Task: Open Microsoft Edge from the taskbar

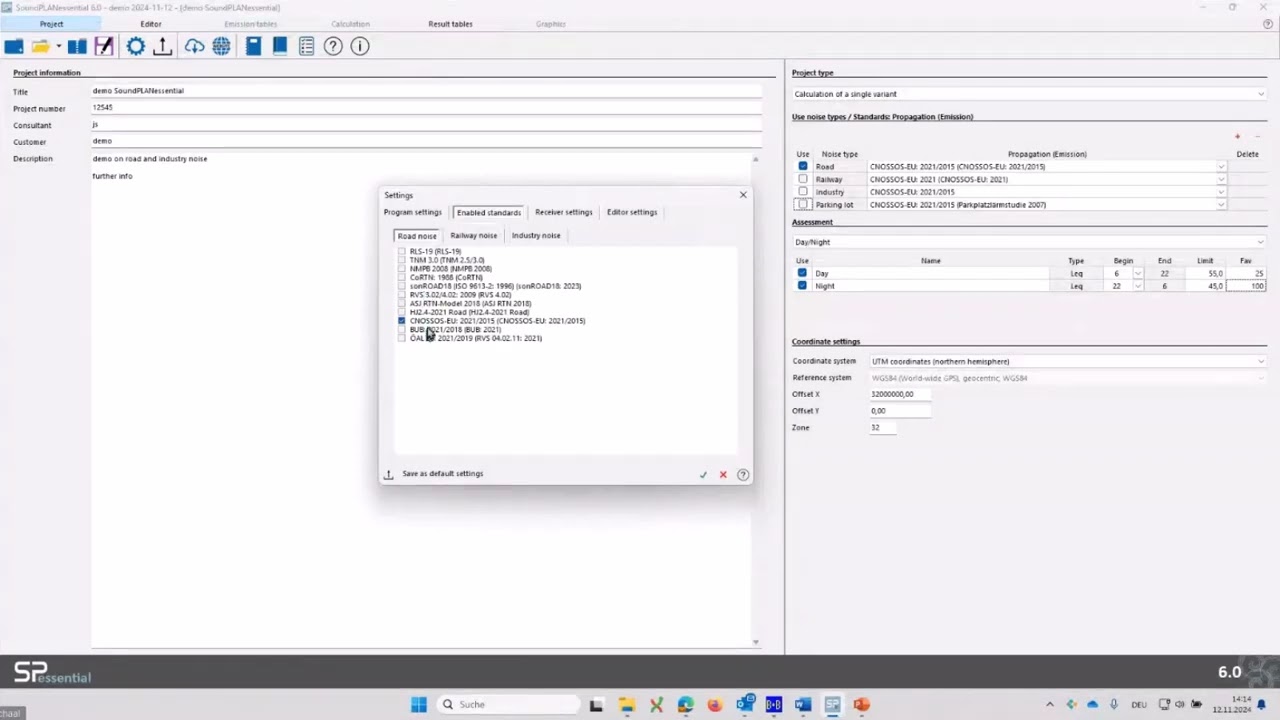Action: coord(685,705)
